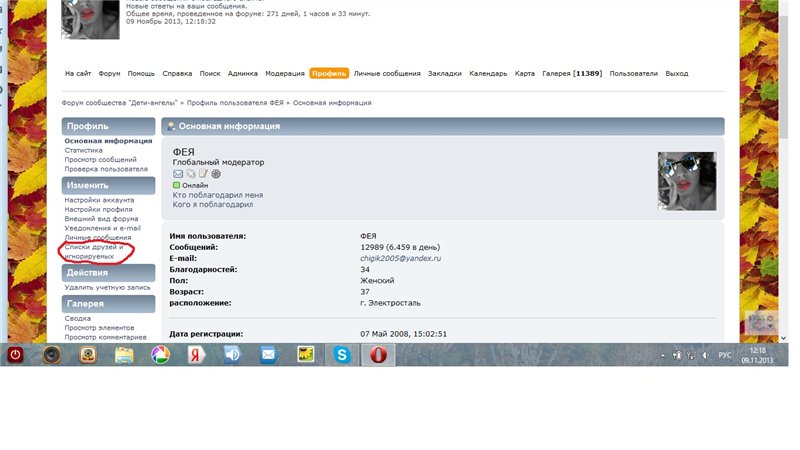This screenshot has width=800, height=450.
Task: Open Статистика in the sidebar
Action: (83, 150)
